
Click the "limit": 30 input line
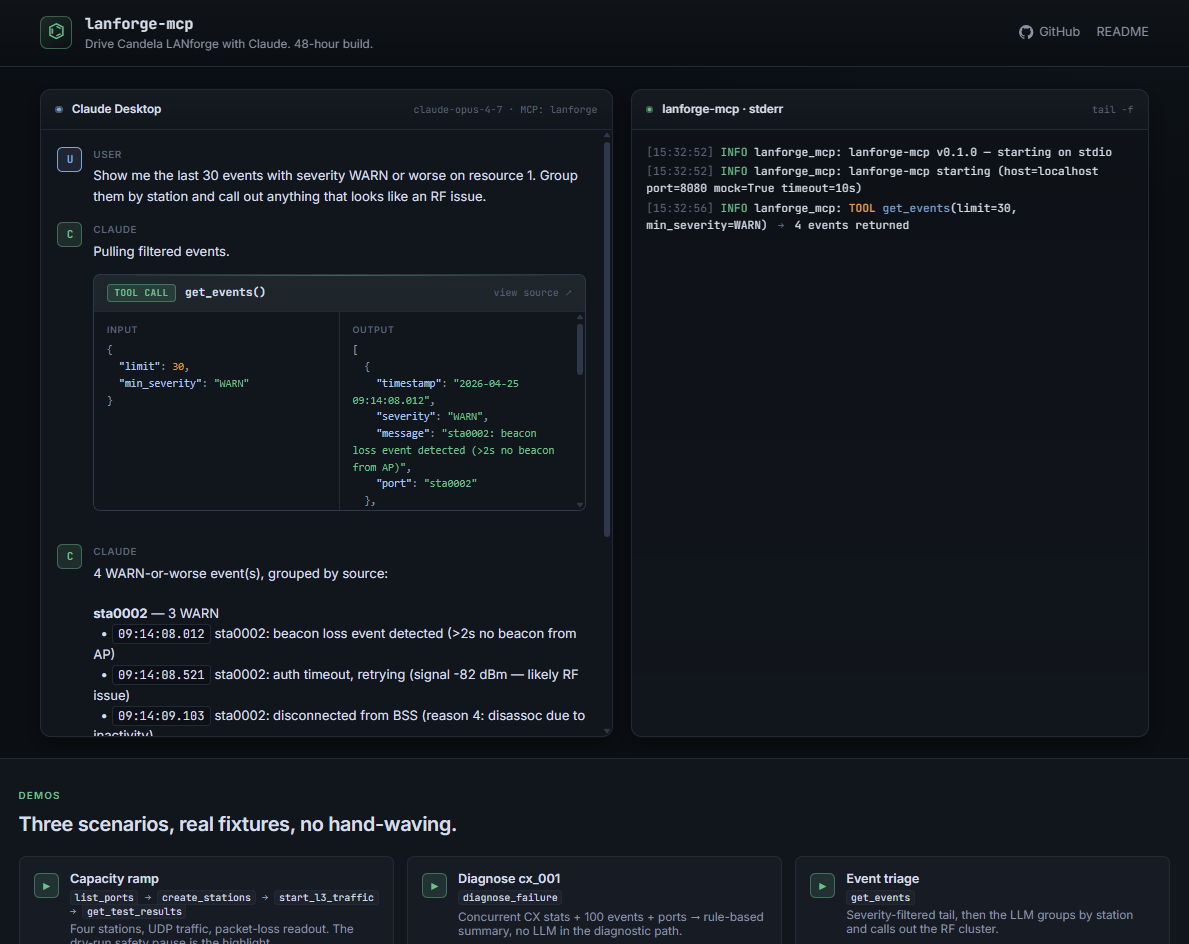coord(154,366)
